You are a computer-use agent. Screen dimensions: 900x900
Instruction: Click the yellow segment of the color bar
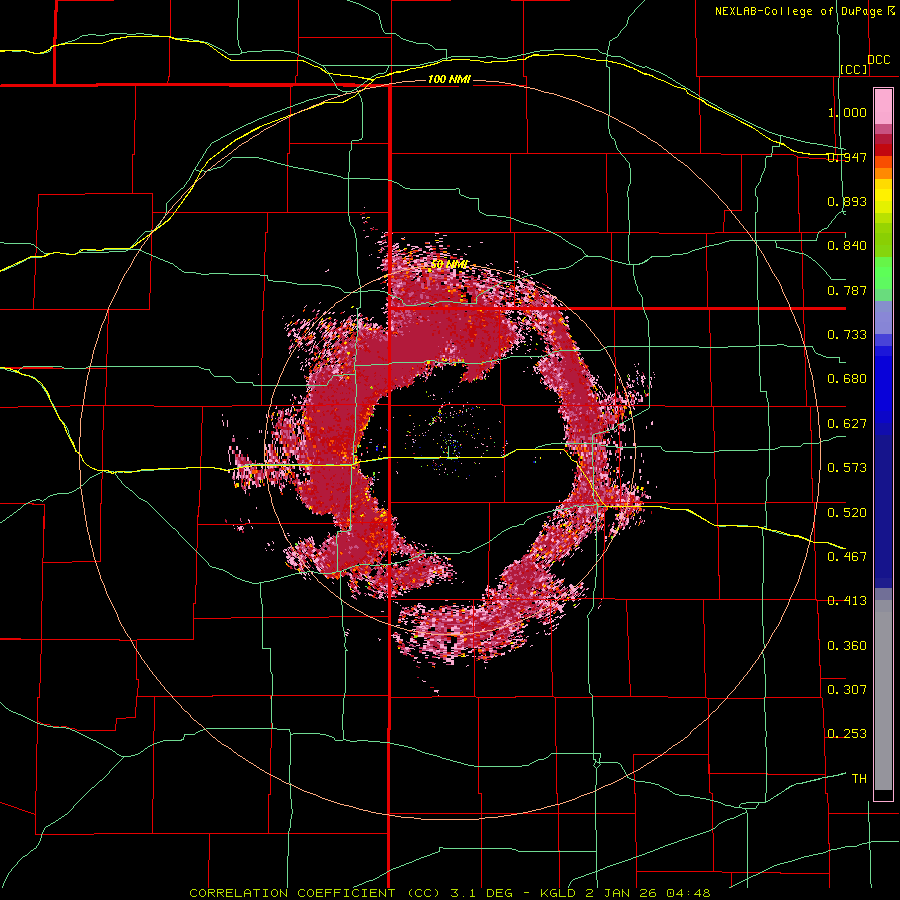883,197
